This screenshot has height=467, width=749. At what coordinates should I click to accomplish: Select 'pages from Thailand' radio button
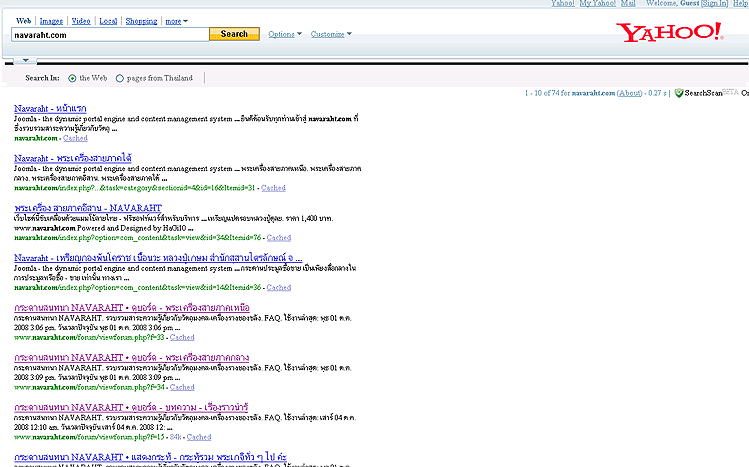point(119,78)
